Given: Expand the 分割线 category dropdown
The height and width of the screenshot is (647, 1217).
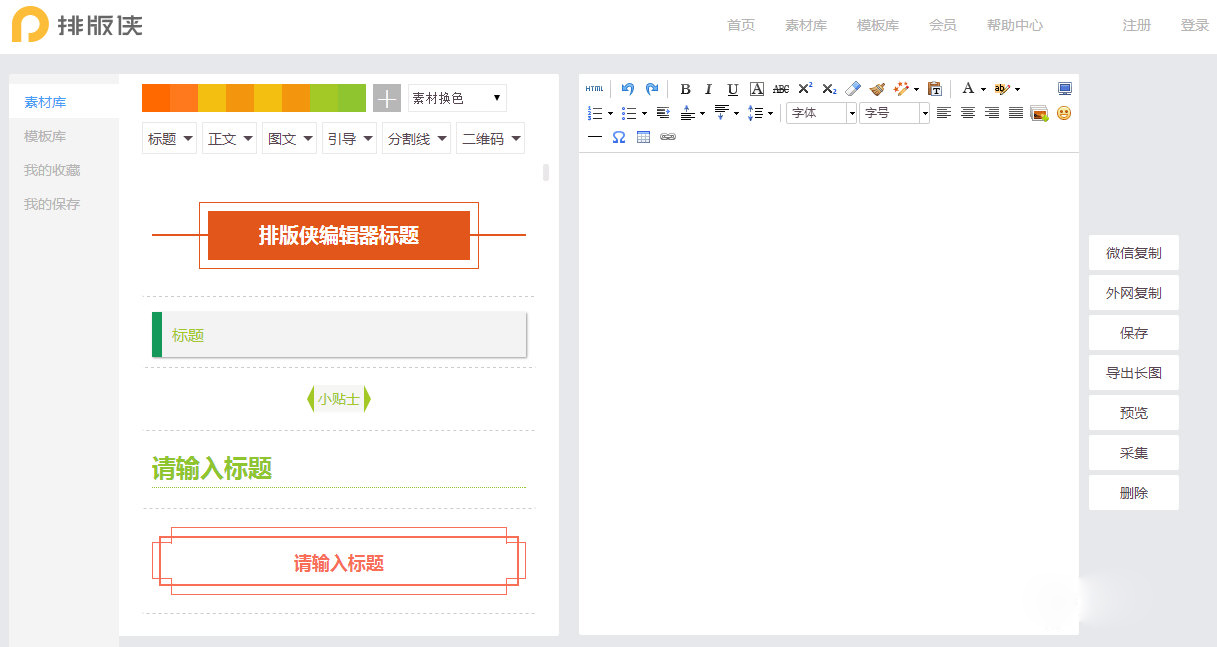Looking at the screenshot, I should 416,138.
